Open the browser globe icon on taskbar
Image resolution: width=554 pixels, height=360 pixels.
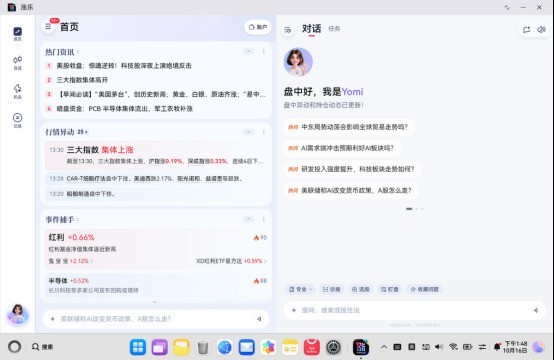pos(225,347)
